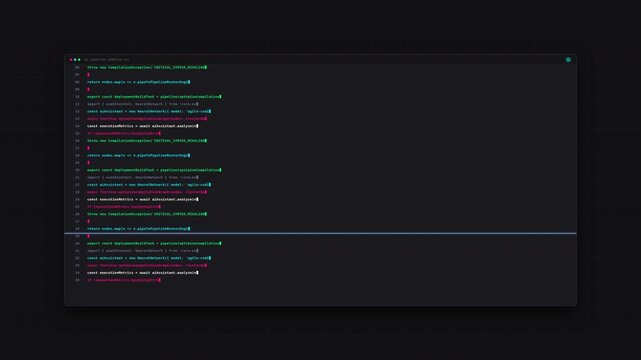
Task: Click the green circular status icon in title bar
Action: click(x=568, y=60)
